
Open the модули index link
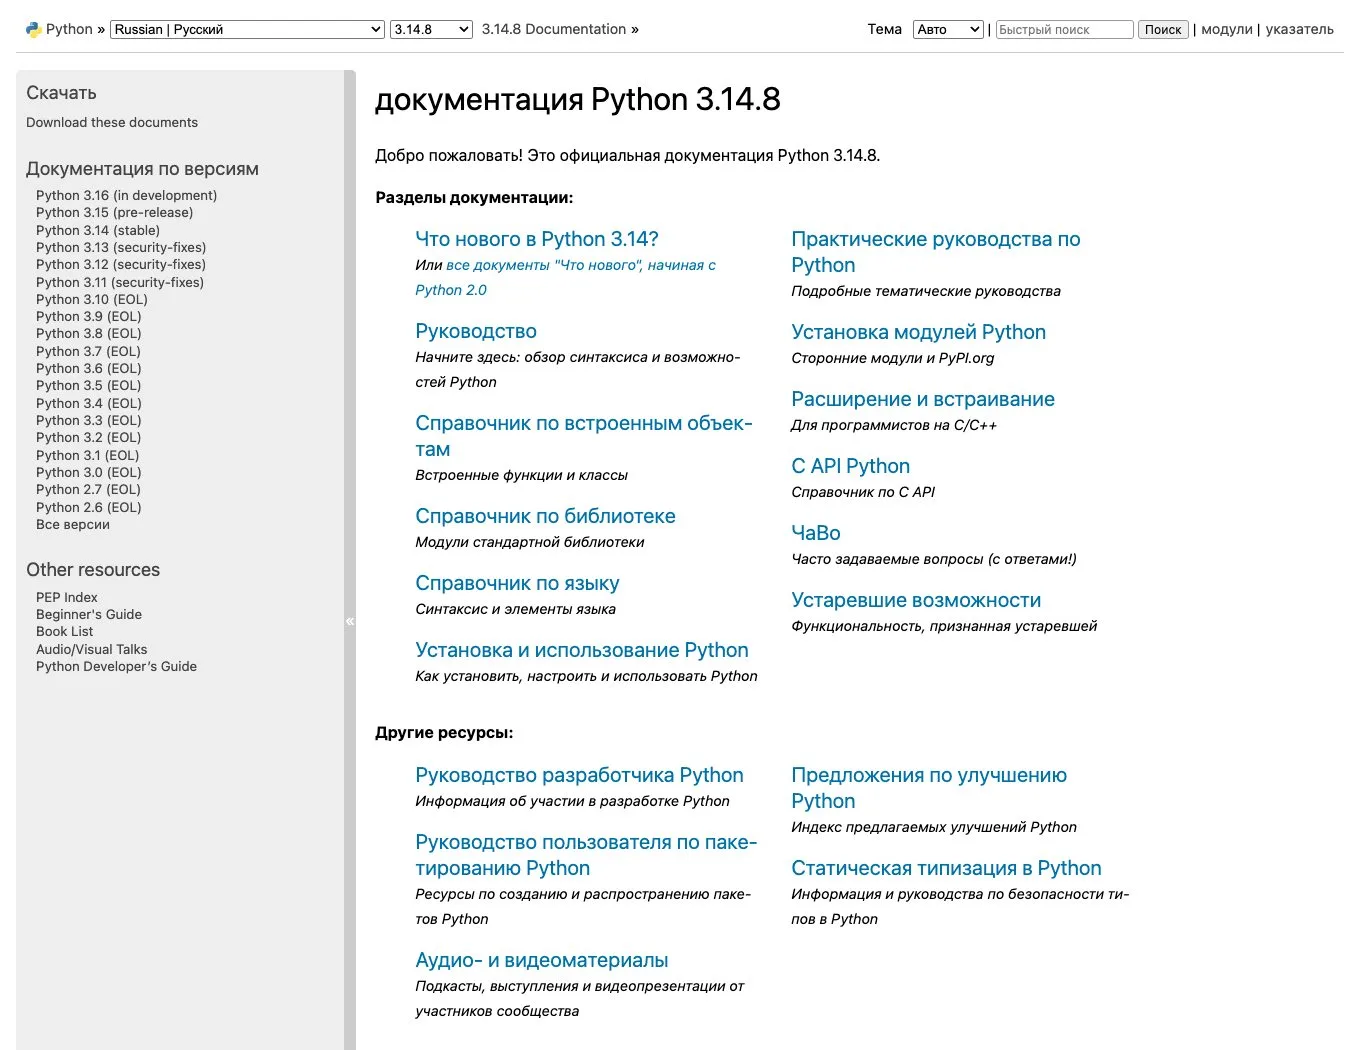[1227, 29]
